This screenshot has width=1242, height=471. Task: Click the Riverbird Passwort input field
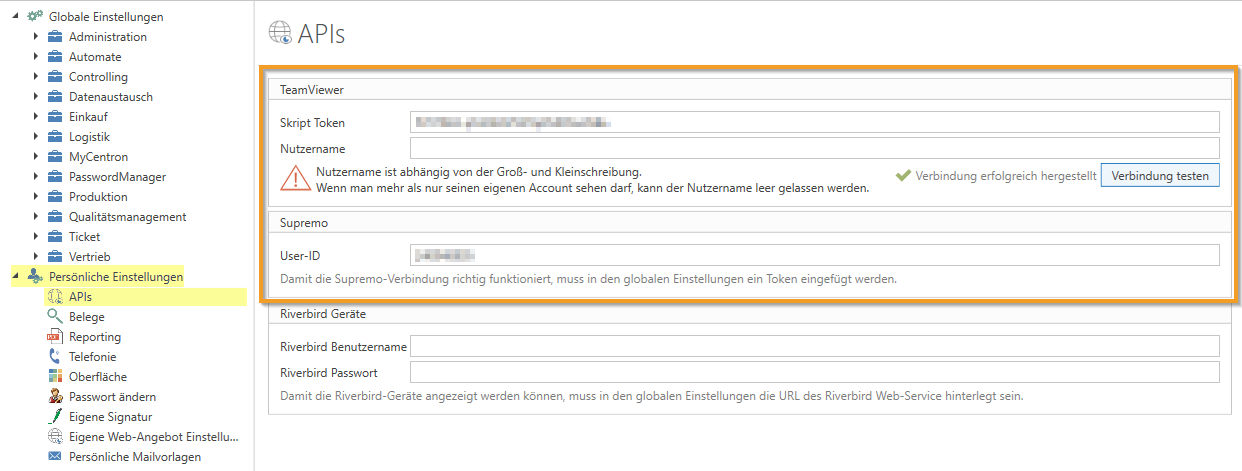(x=814, y=372)
